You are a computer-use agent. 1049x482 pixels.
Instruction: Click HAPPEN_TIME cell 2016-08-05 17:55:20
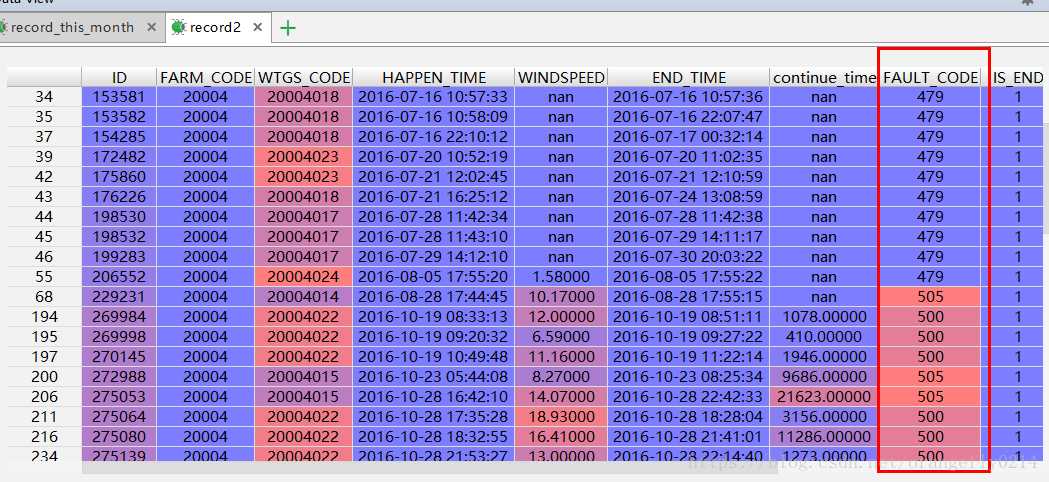point(434,276)
